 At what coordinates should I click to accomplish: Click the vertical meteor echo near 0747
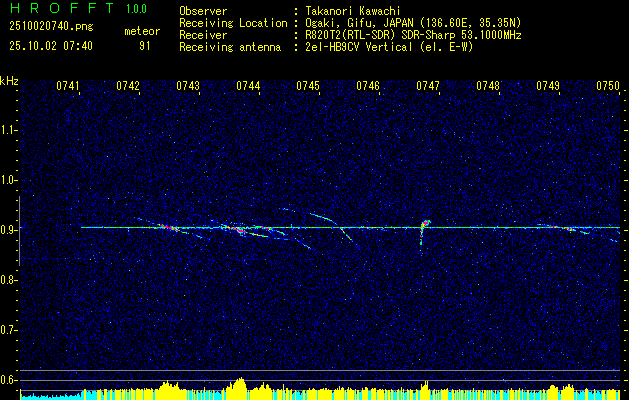(424, 232)
